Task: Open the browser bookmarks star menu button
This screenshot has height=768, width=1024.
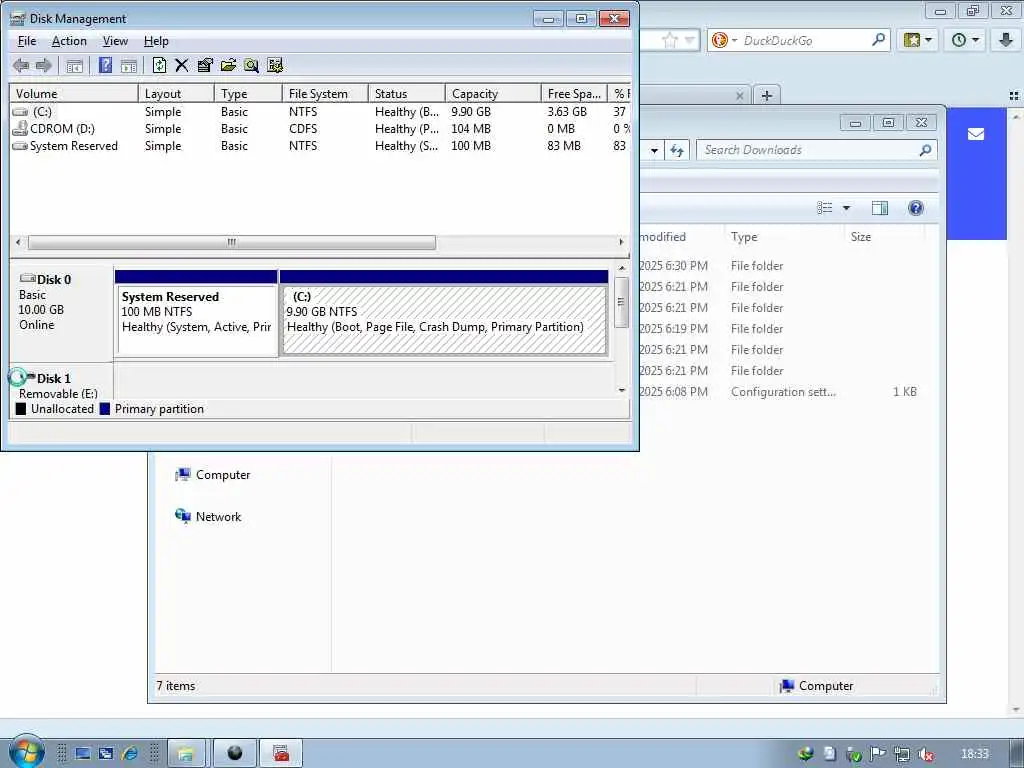Action: tap(918, 40)
